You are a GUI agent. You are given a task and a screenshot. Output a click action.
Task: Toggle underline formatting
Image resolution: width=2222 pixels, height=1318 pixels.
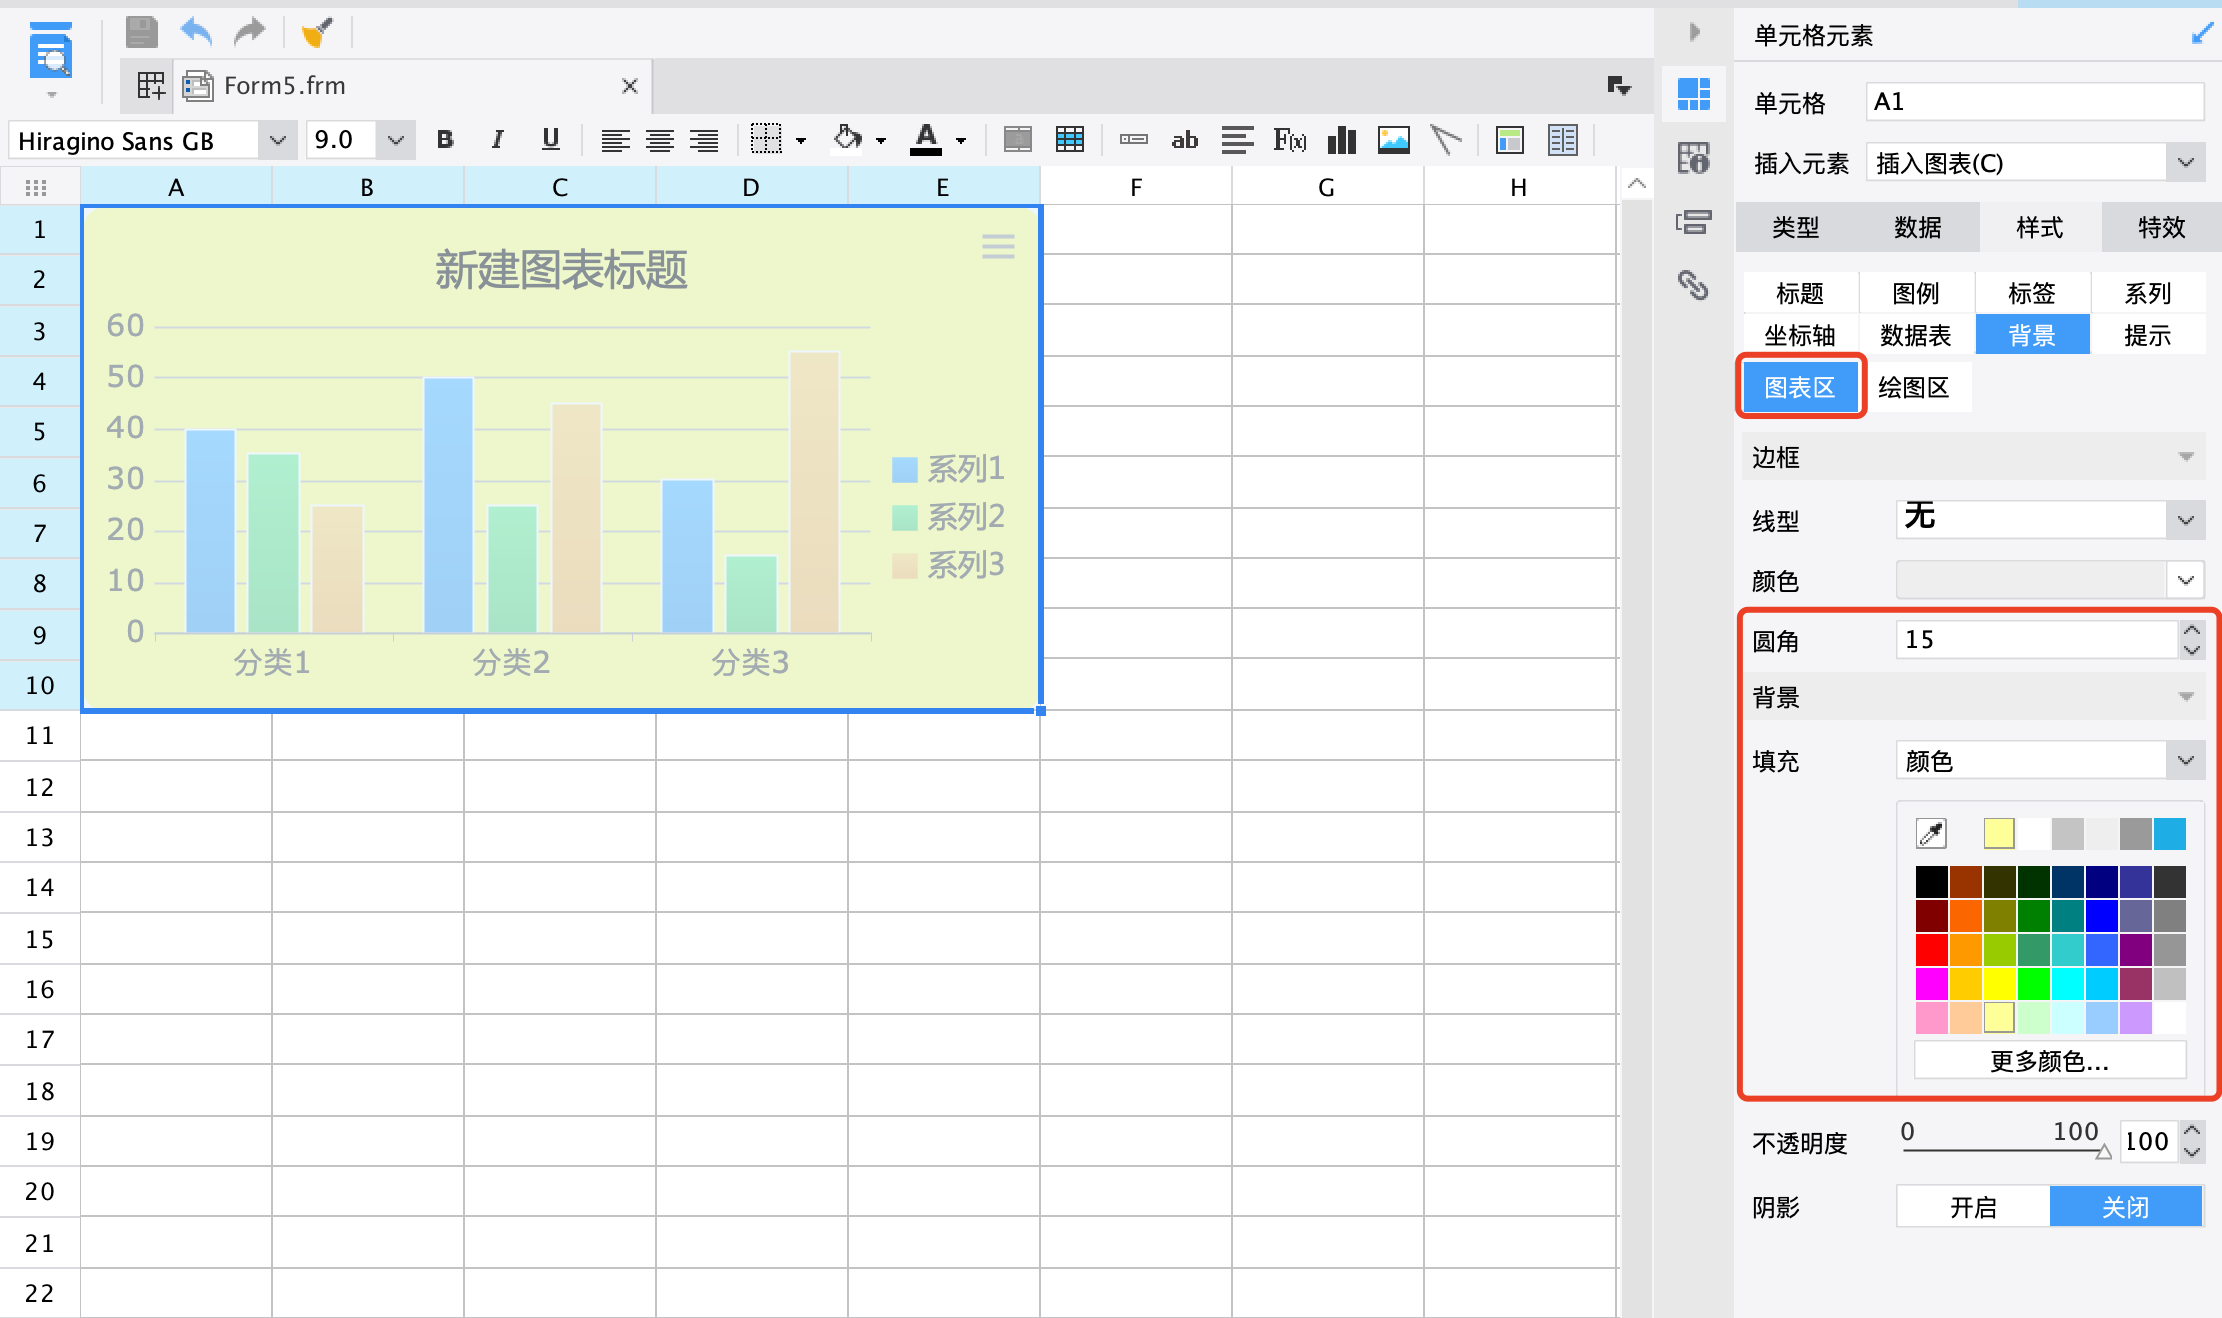tap(550, 140)
